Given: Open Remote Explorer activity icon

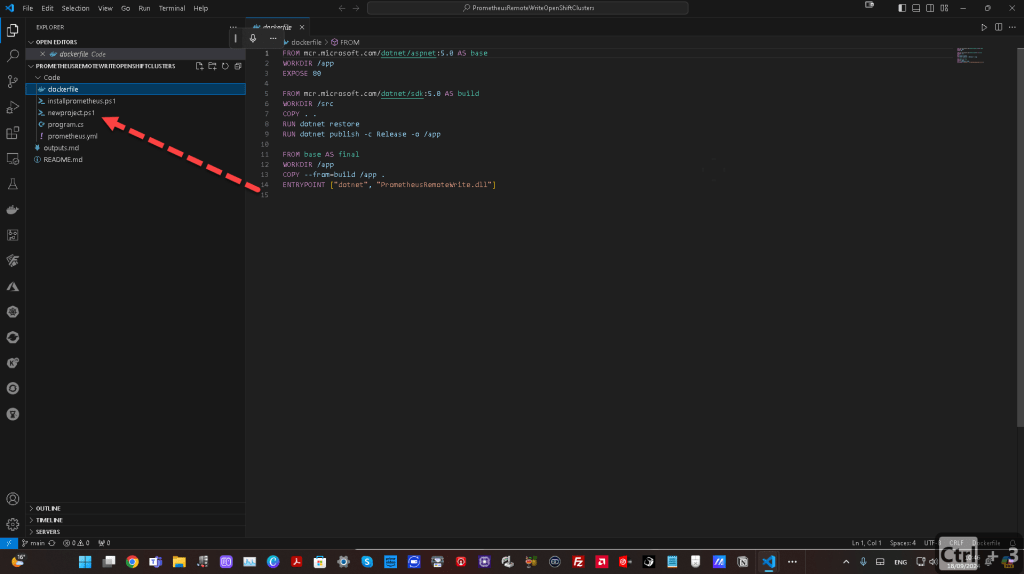Looking at the screenshot, I should [12, 159].
